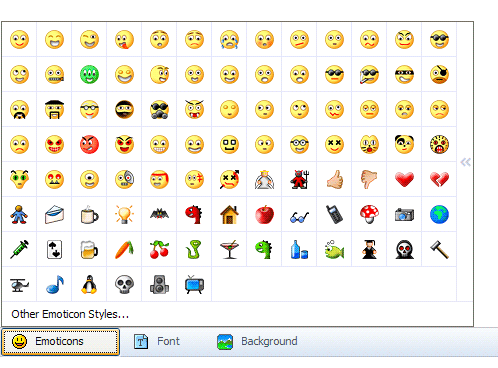Open the Font options
Image resolution: width=498 pixels, height=368 pixels.
point(157,341)
